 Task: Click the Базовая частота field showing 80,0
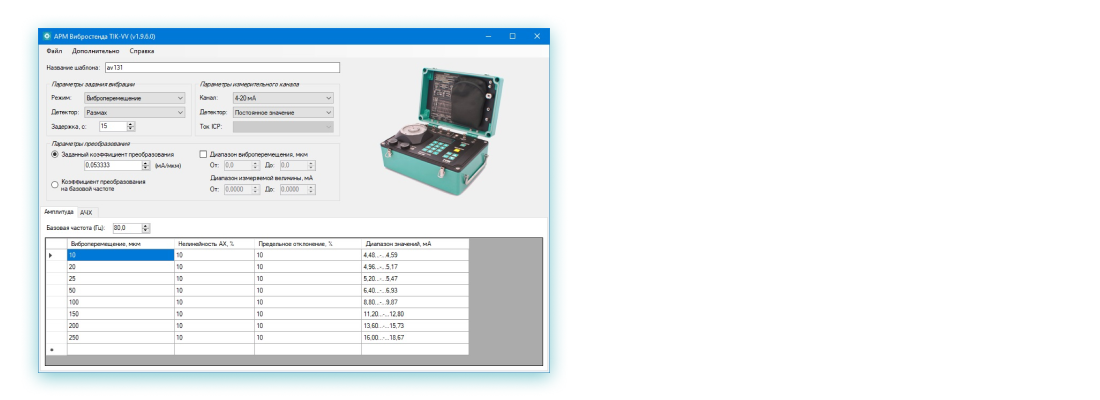[127, 228]
